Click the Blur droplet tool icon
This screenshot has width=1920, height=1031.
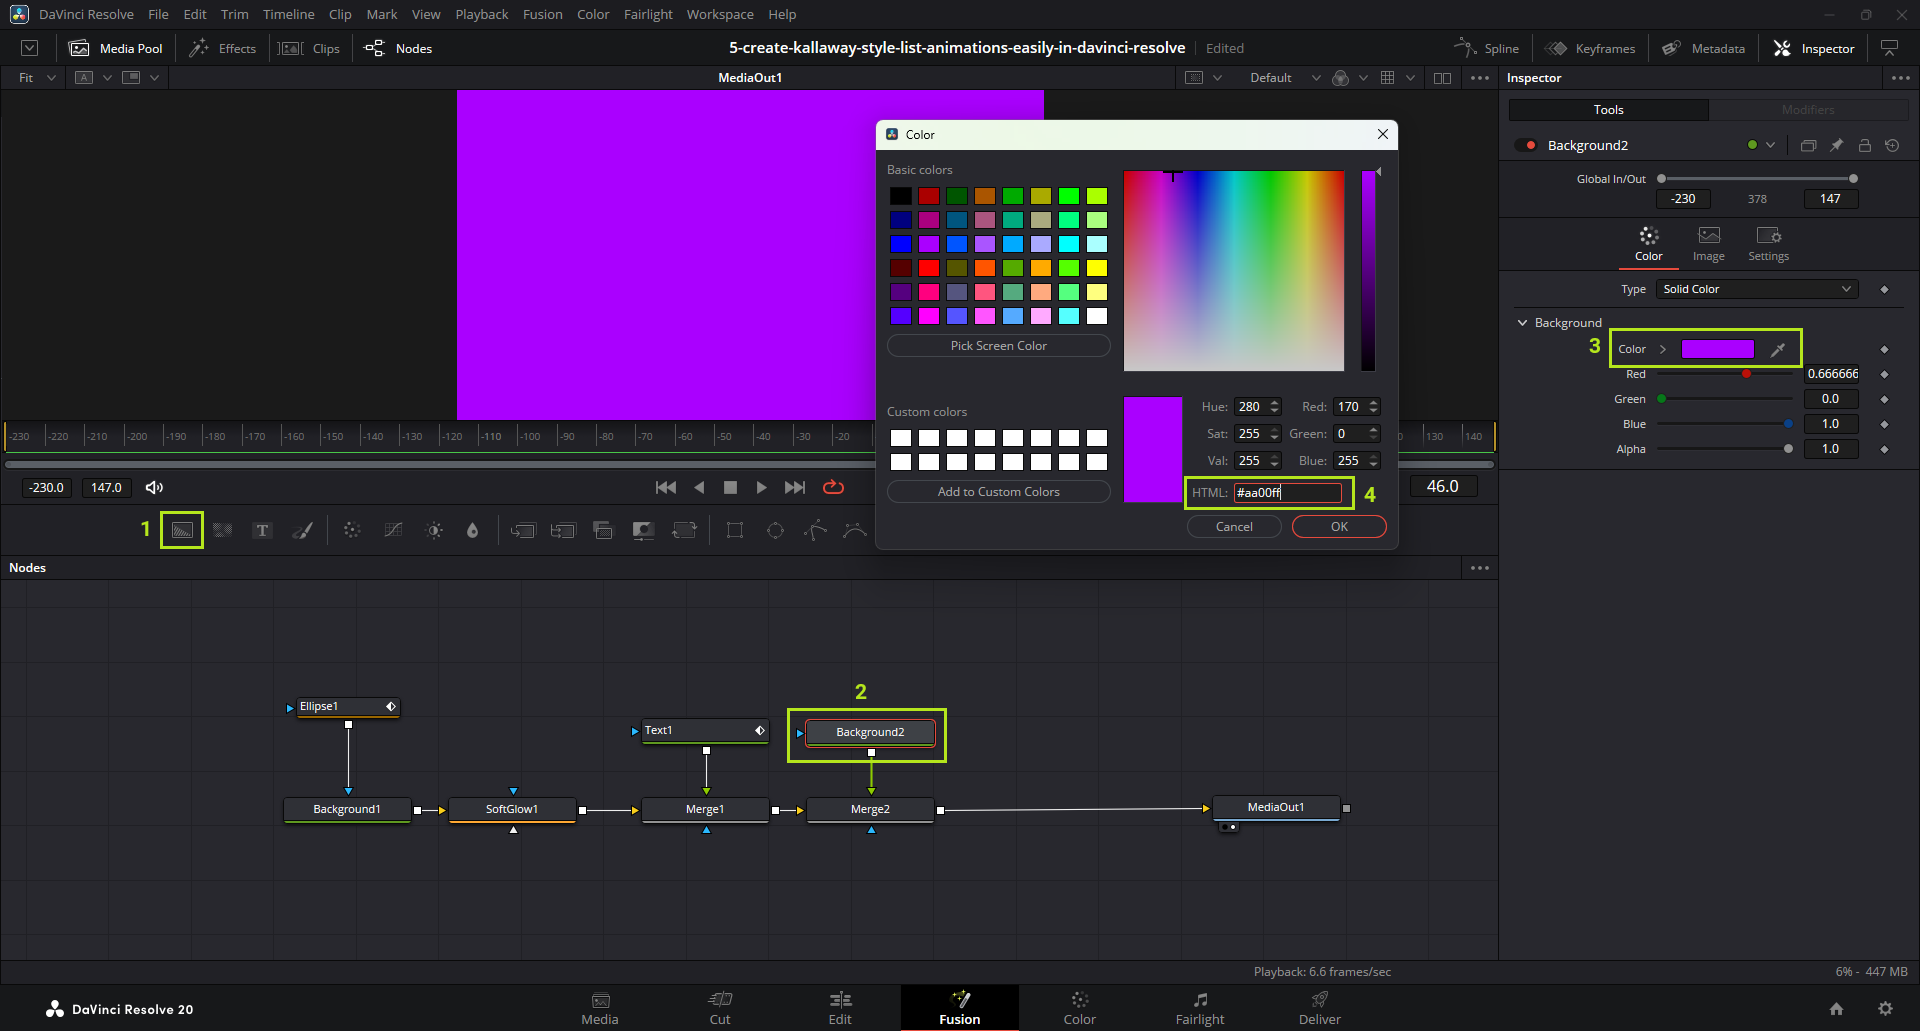click(x=473, y=530)
